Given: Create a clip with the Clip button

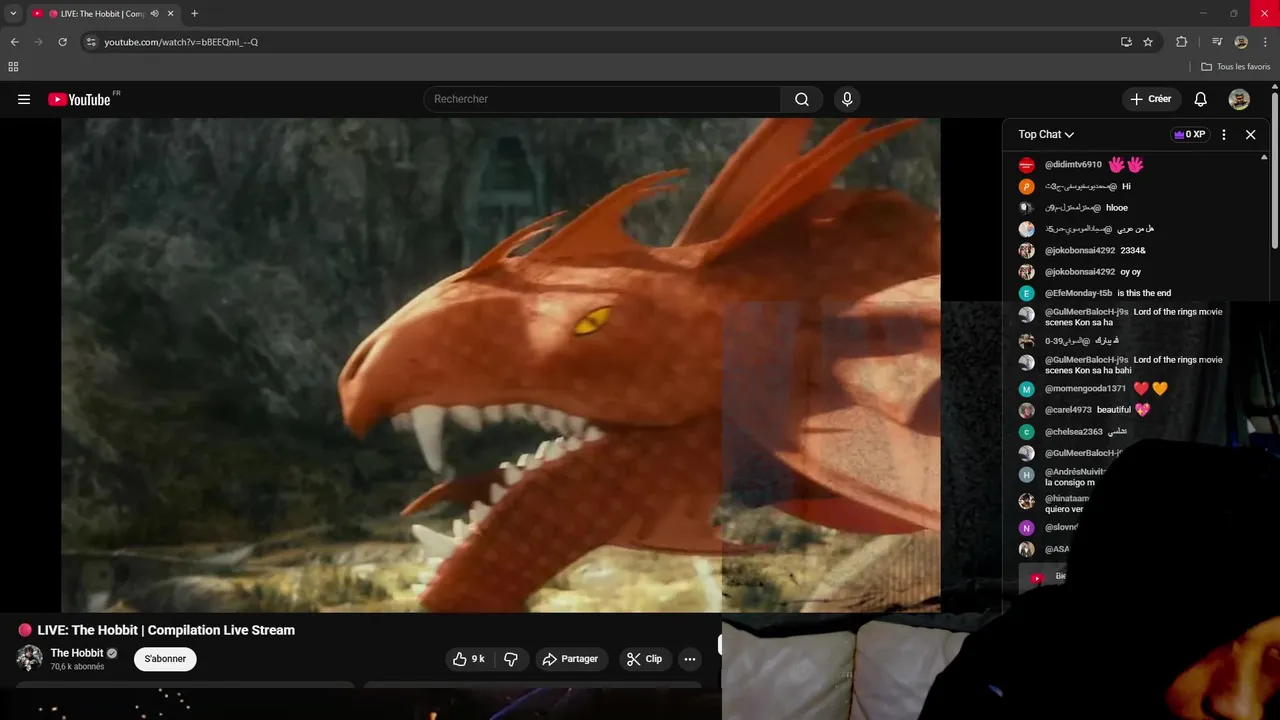Looking at the screenshot, I should tap(644, 659).
